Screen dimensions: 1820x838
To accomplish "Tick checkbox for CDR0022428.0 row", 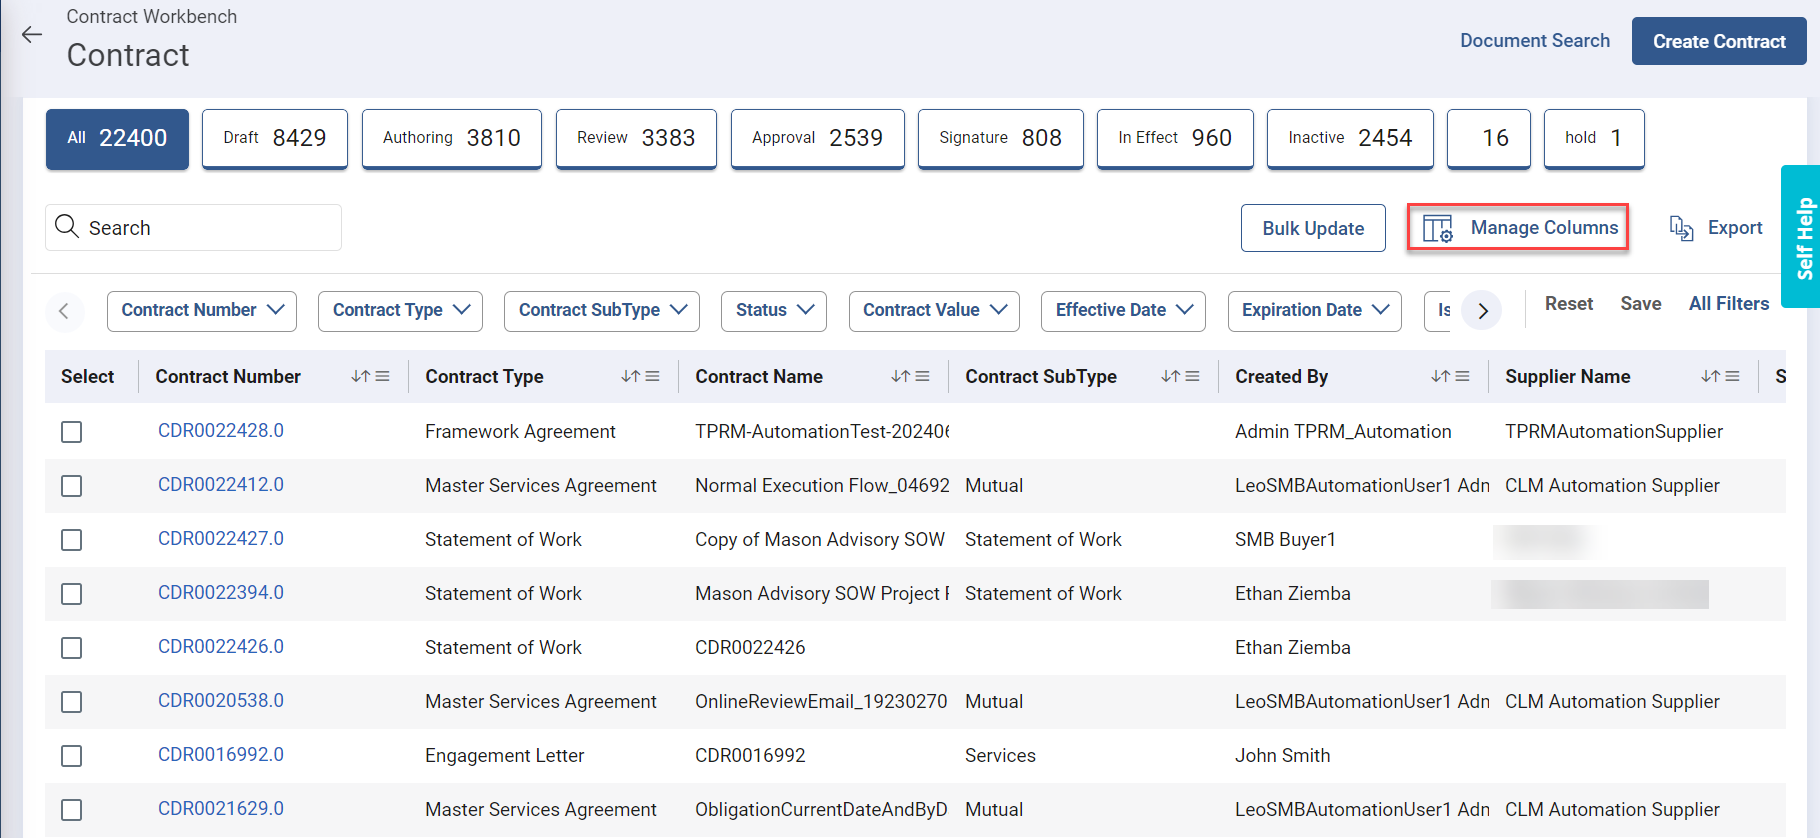I will click(x=72, y=432).
